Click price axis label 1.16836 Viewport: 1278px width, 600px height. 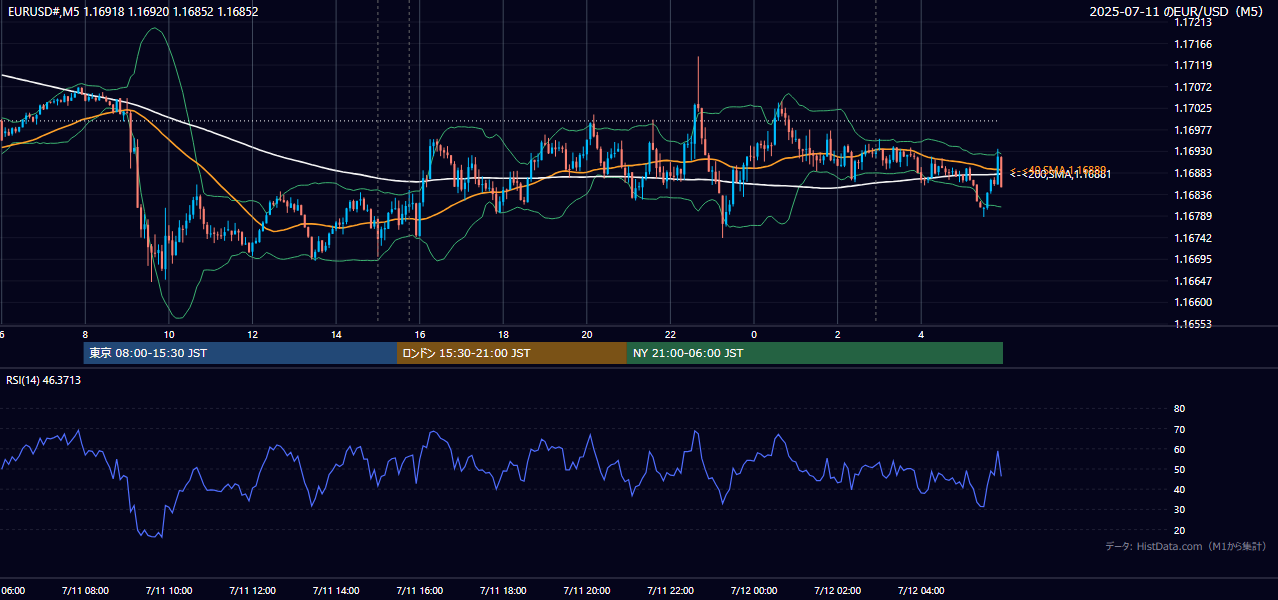tap(1193, 195)
